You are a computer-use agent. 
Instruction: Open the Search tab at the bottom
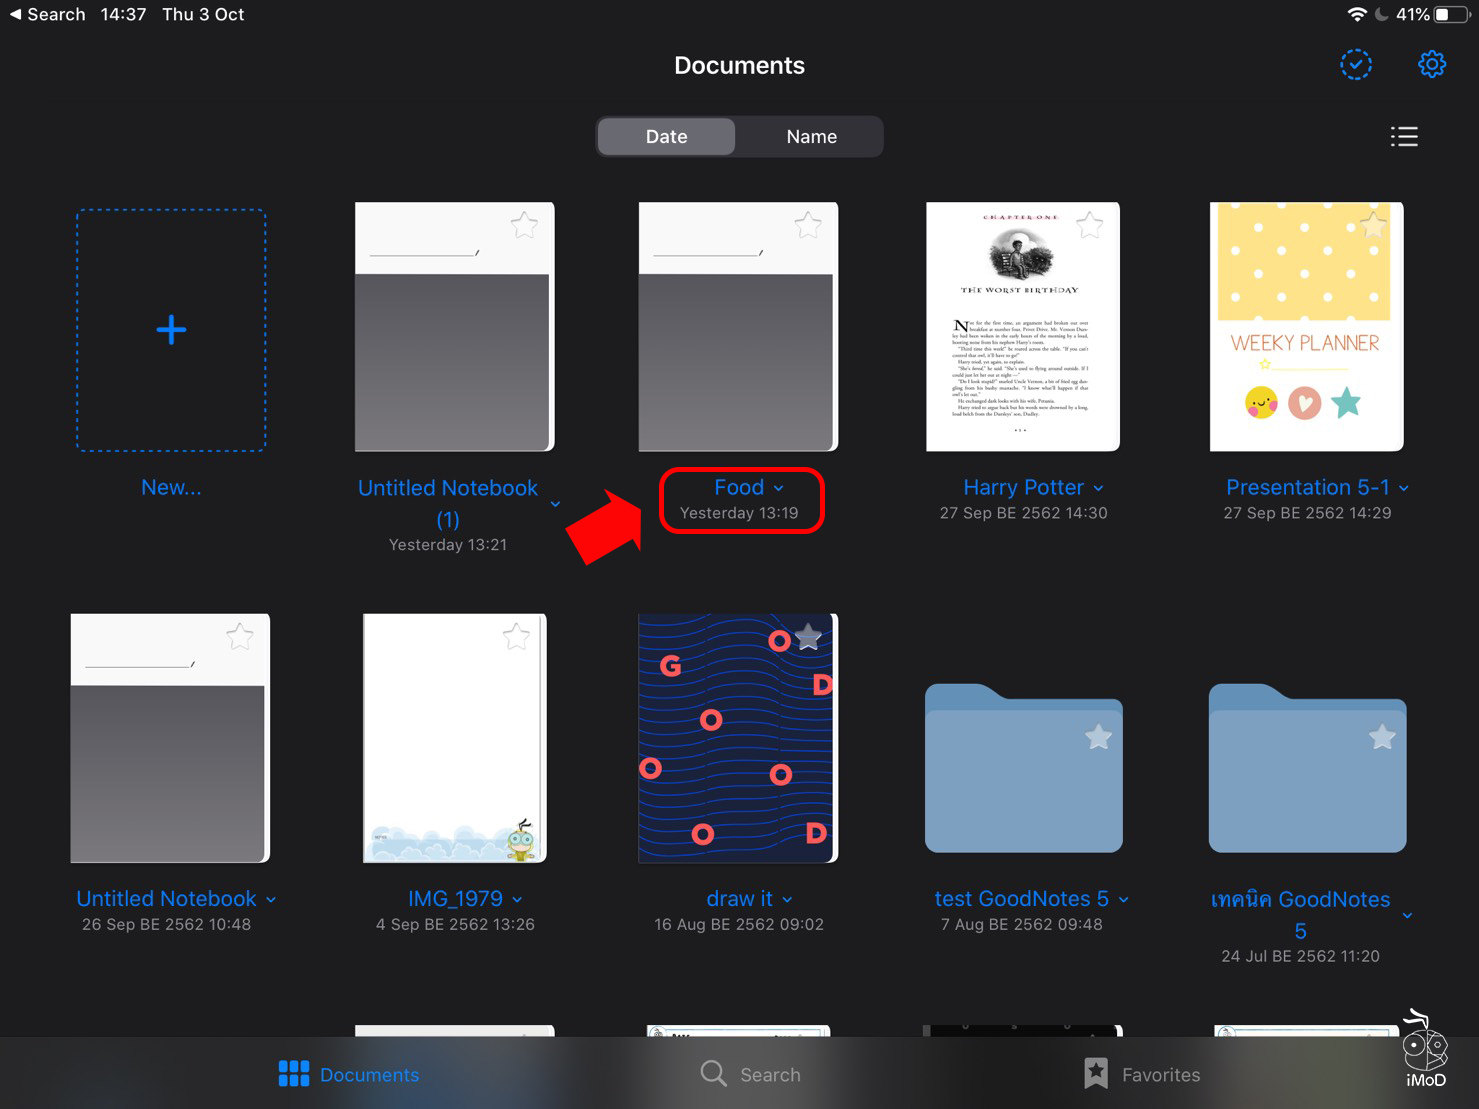click(x=750, y=1074)
